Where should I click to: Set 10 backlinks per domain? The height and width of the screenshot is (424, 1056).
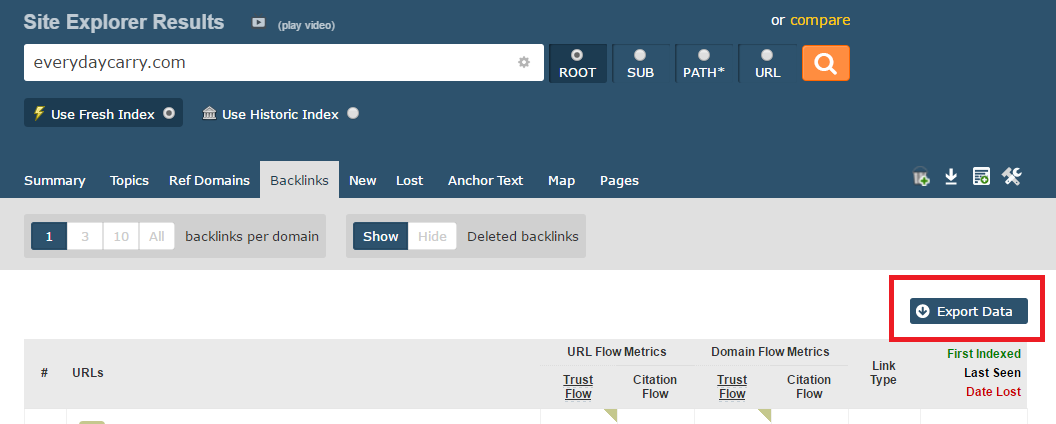[x=121, y=236]
